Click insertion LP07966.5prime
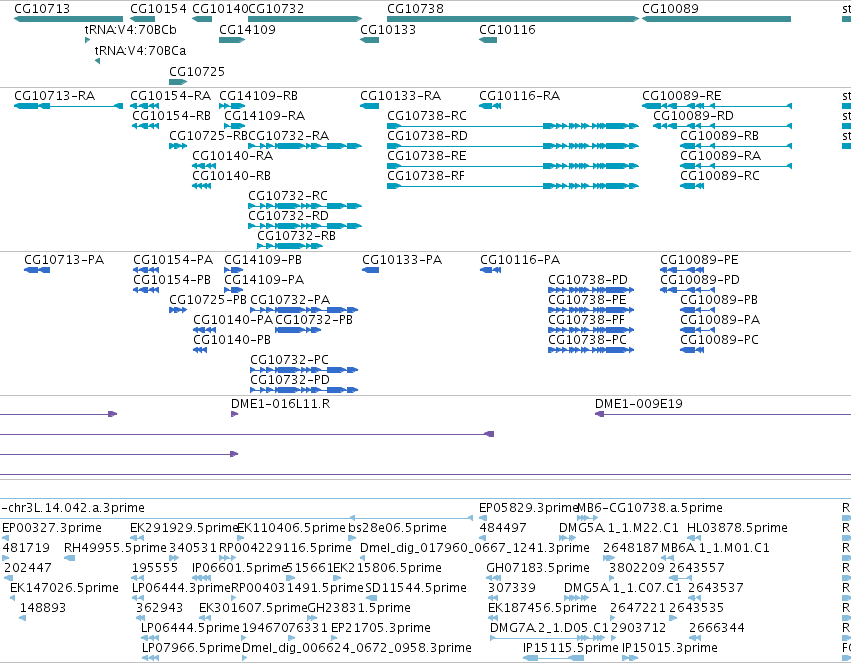This screenshot has height=663, width=851. click(191, 648)
